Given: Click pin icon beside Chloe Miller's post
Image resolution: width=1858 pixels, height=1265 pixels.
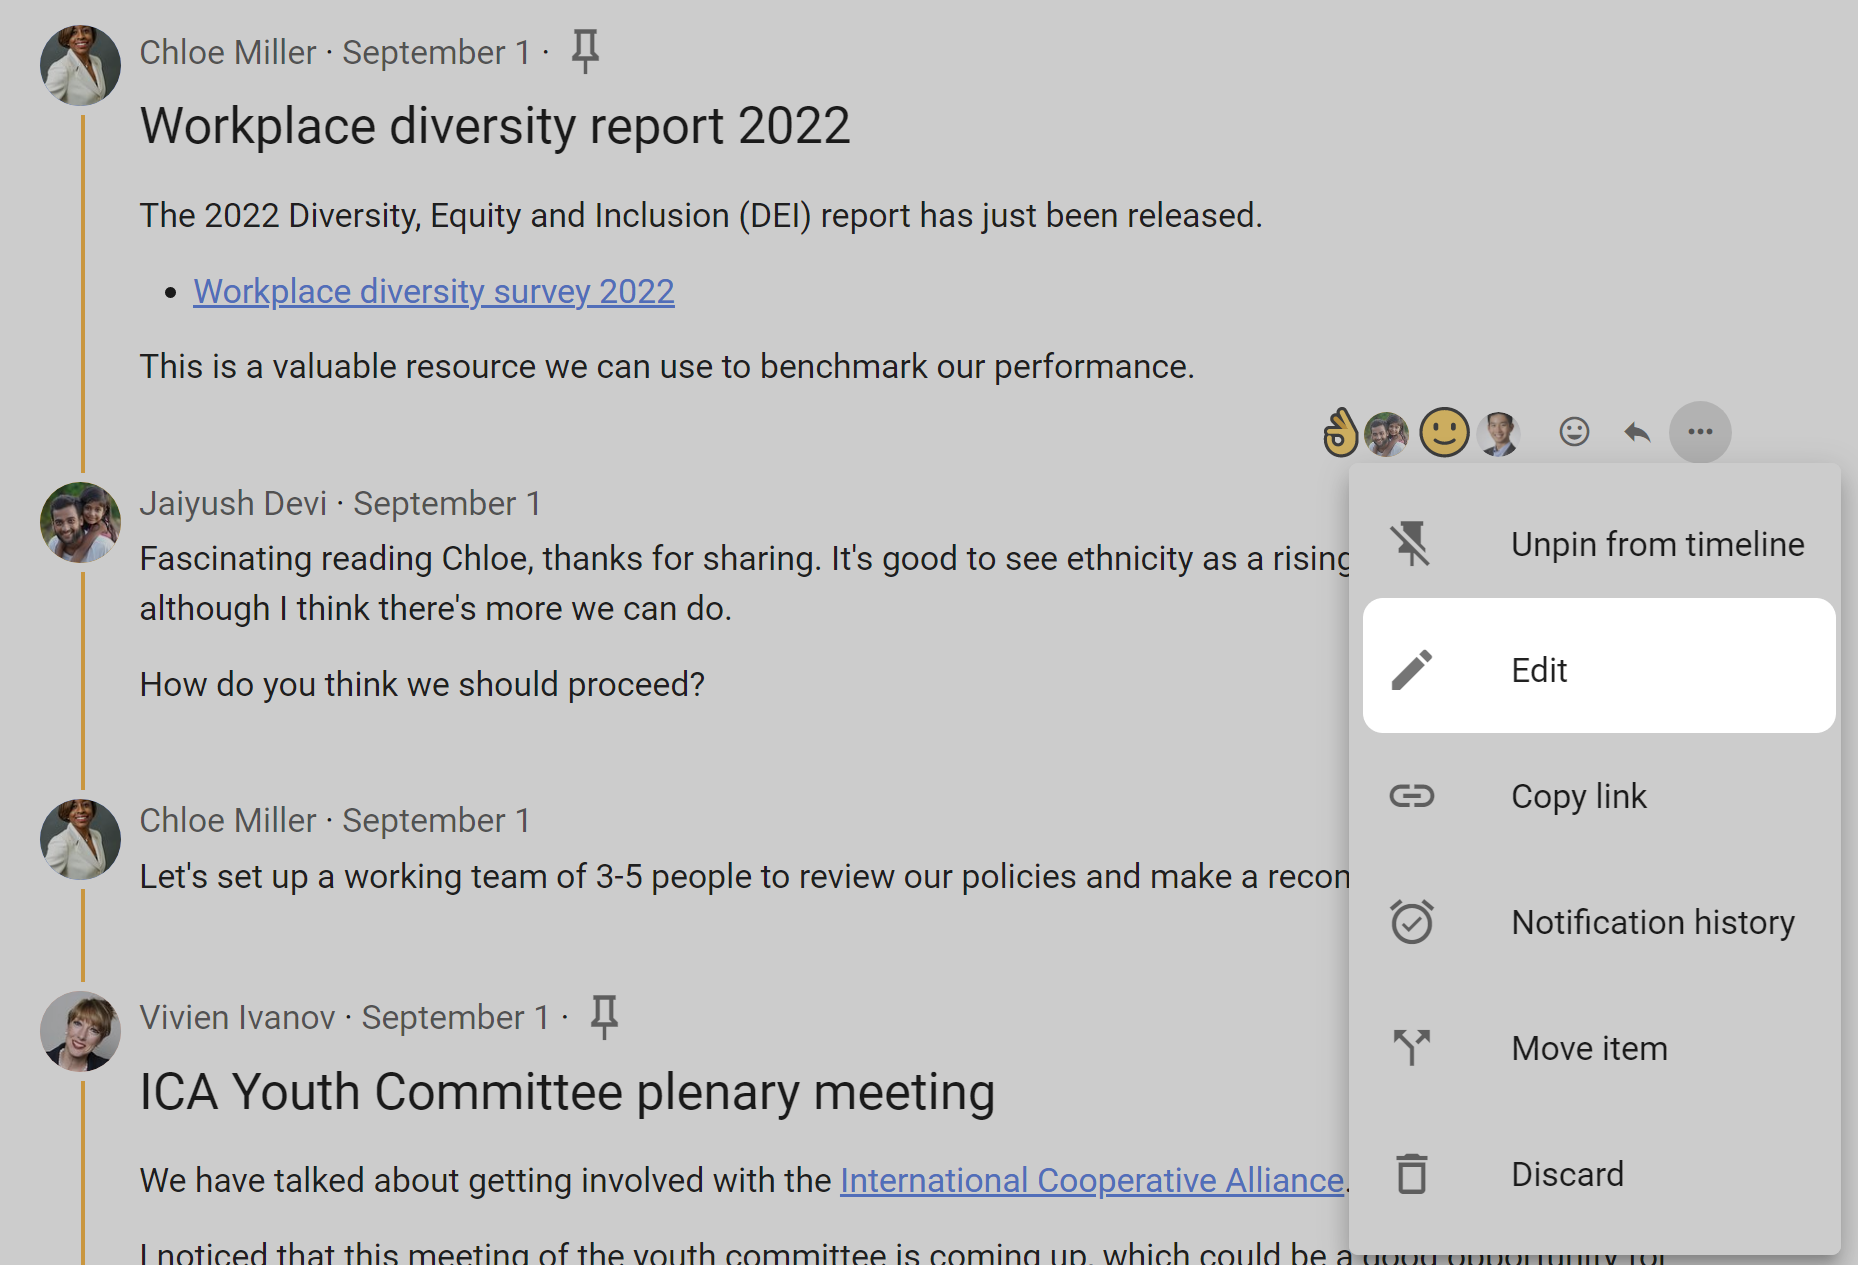Looking at the screenshot, I should (585, 51).
